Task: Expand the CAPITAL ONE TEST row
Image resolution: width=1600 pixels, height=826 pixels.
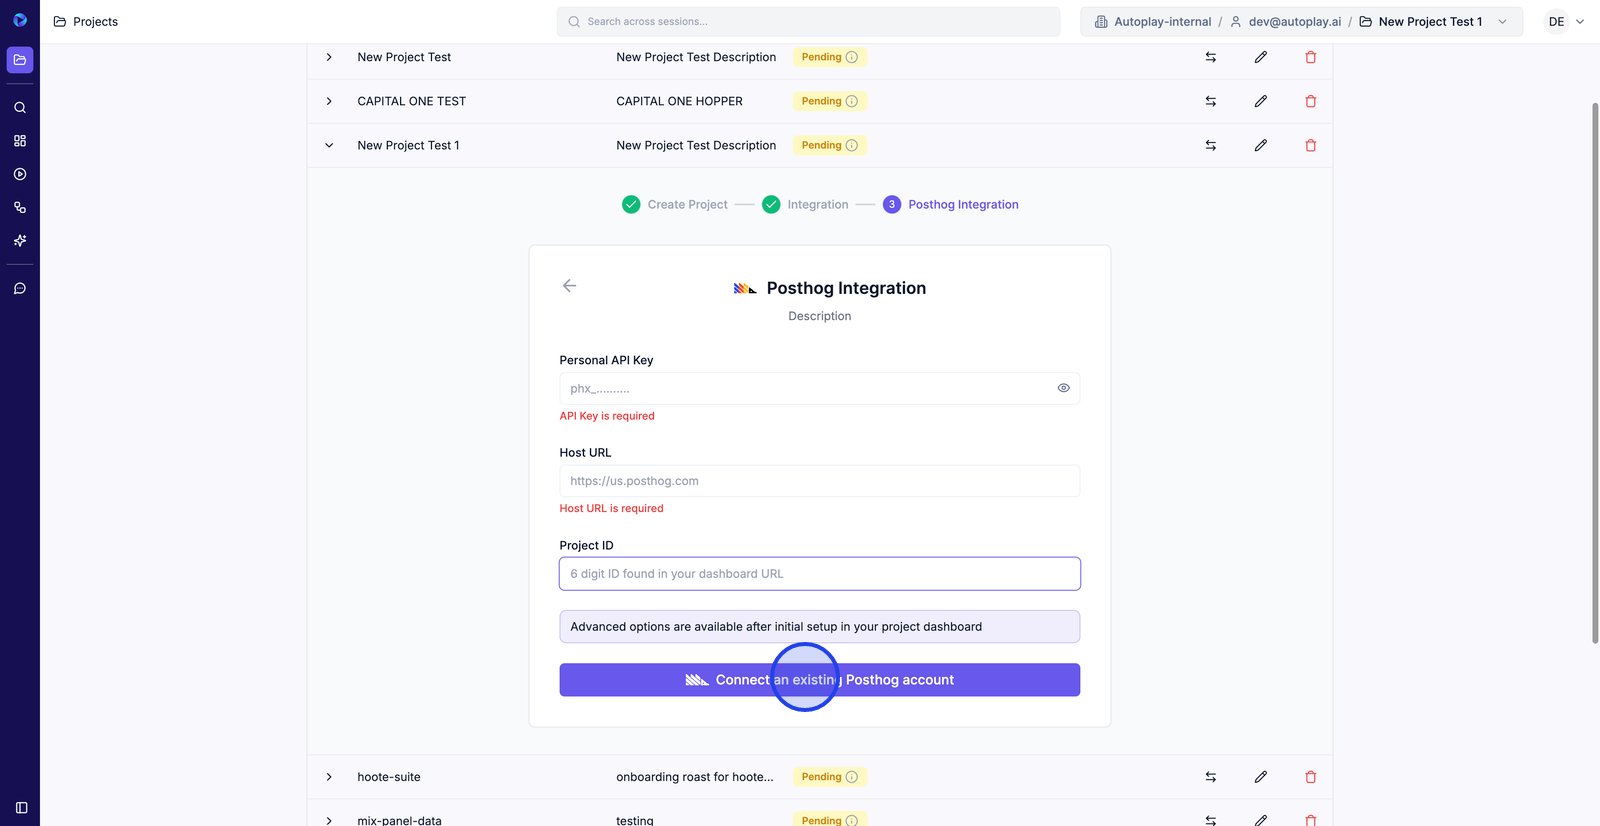Action: [x=329, y=101]
